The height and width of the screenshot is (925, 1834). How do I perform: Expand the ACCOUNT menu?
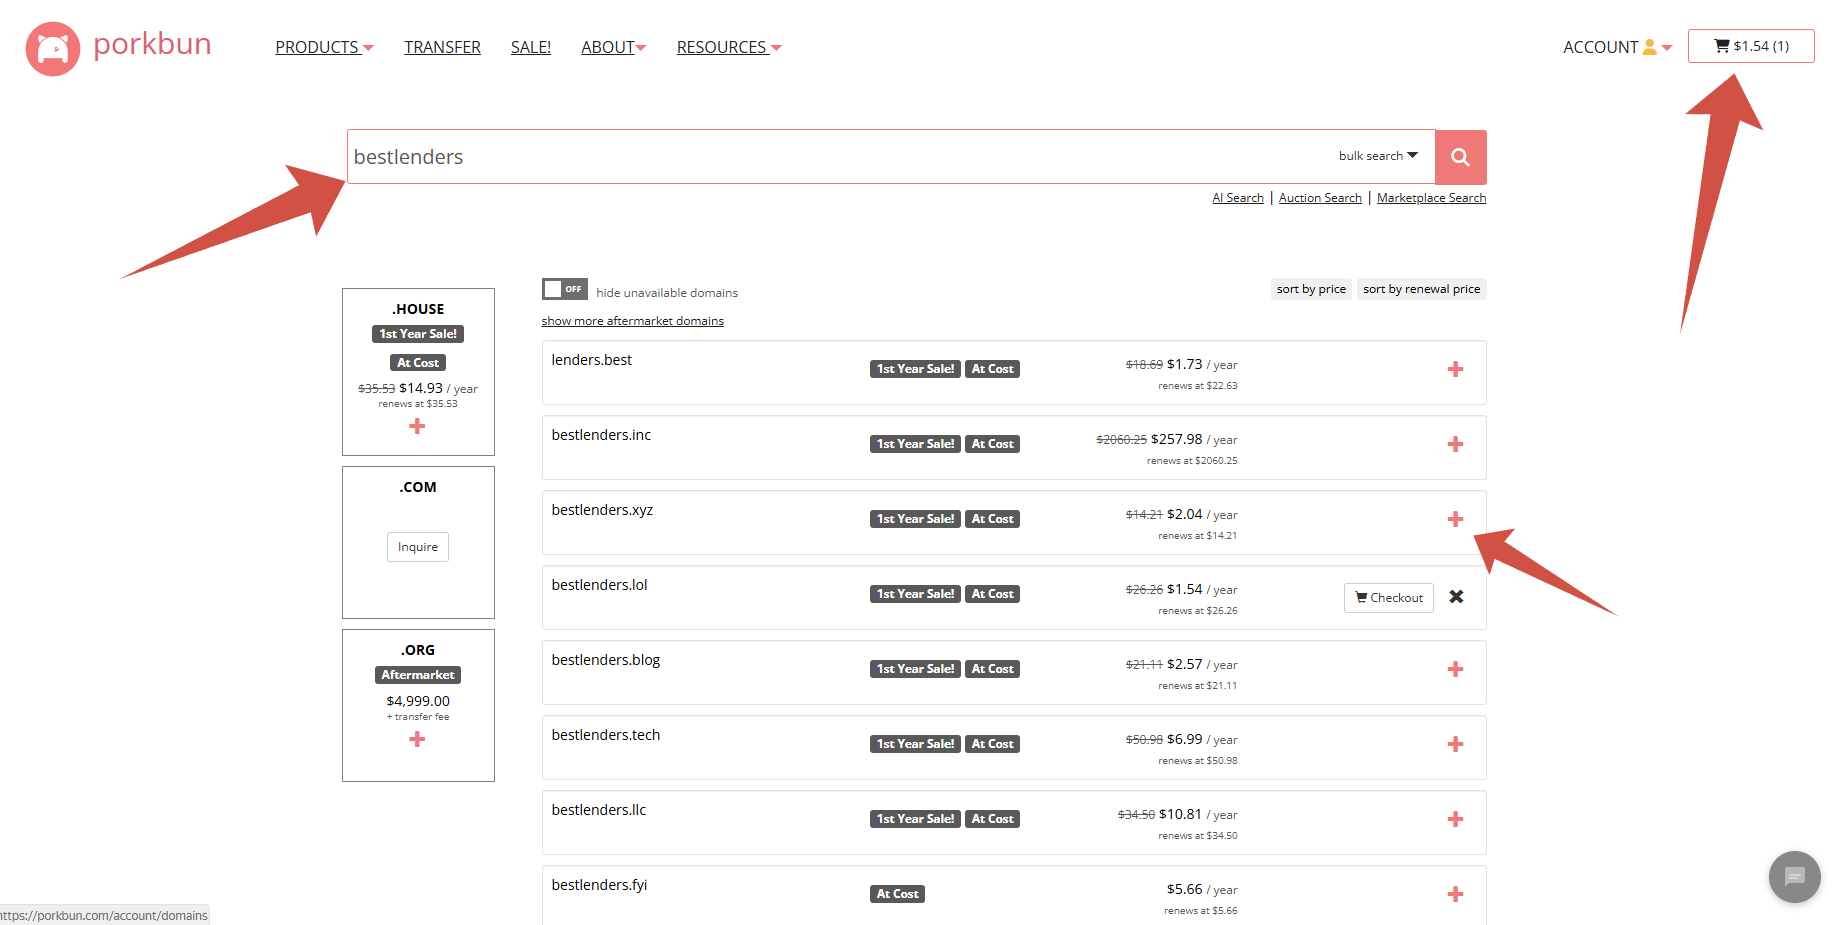coord(1617,47)
